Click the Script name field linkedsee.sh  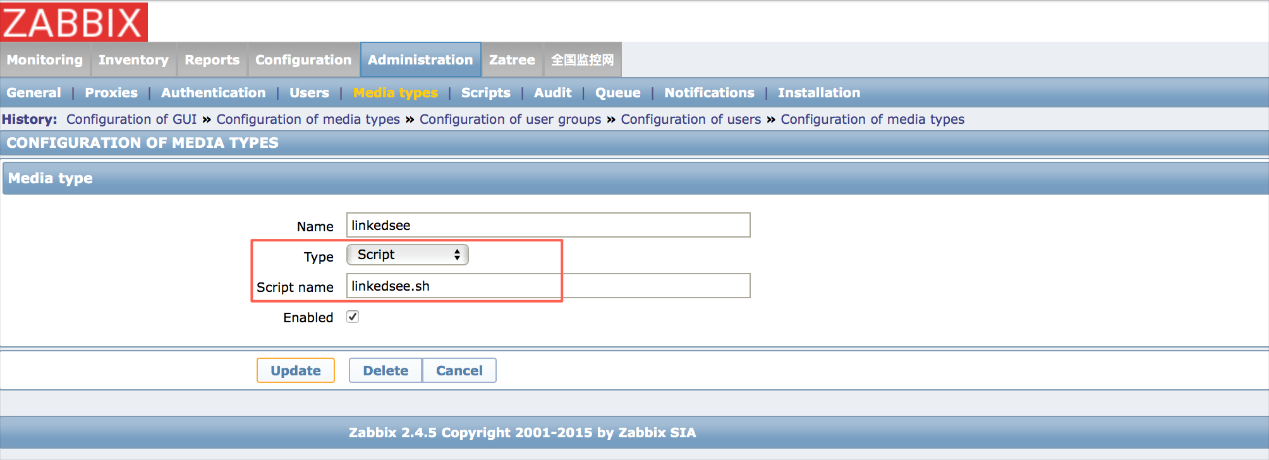point(548,286)
